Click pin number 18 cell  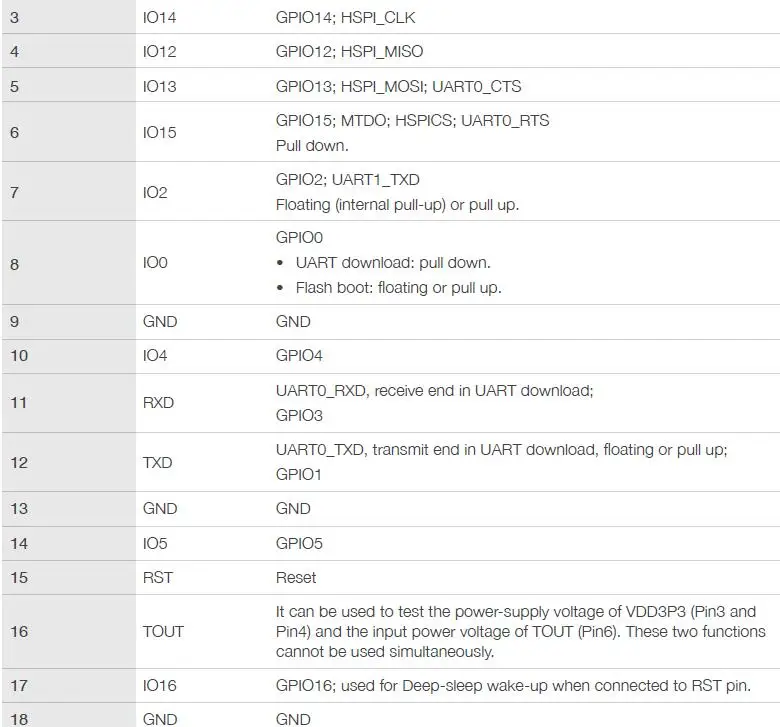pos(69,715)
